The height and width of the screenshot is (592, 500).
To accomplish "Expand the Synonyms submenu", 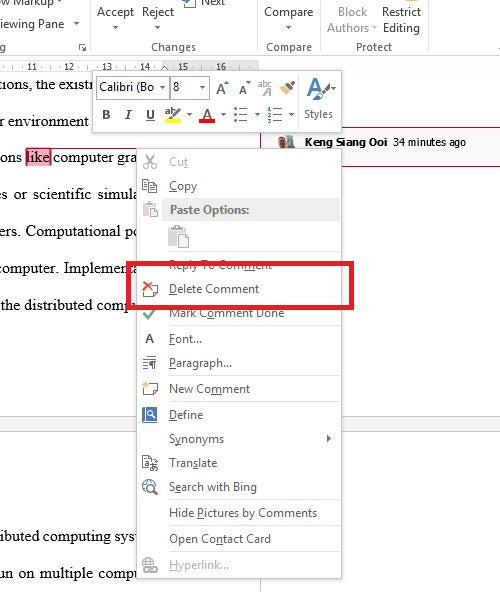I will tap(239, 439).
